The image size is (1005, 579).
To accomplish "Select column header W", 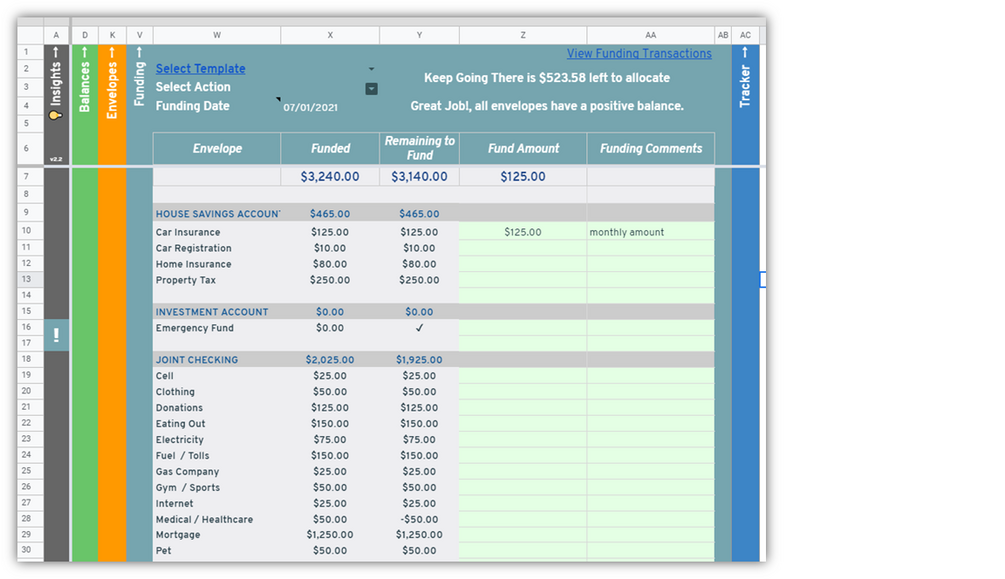I will 217,35.
